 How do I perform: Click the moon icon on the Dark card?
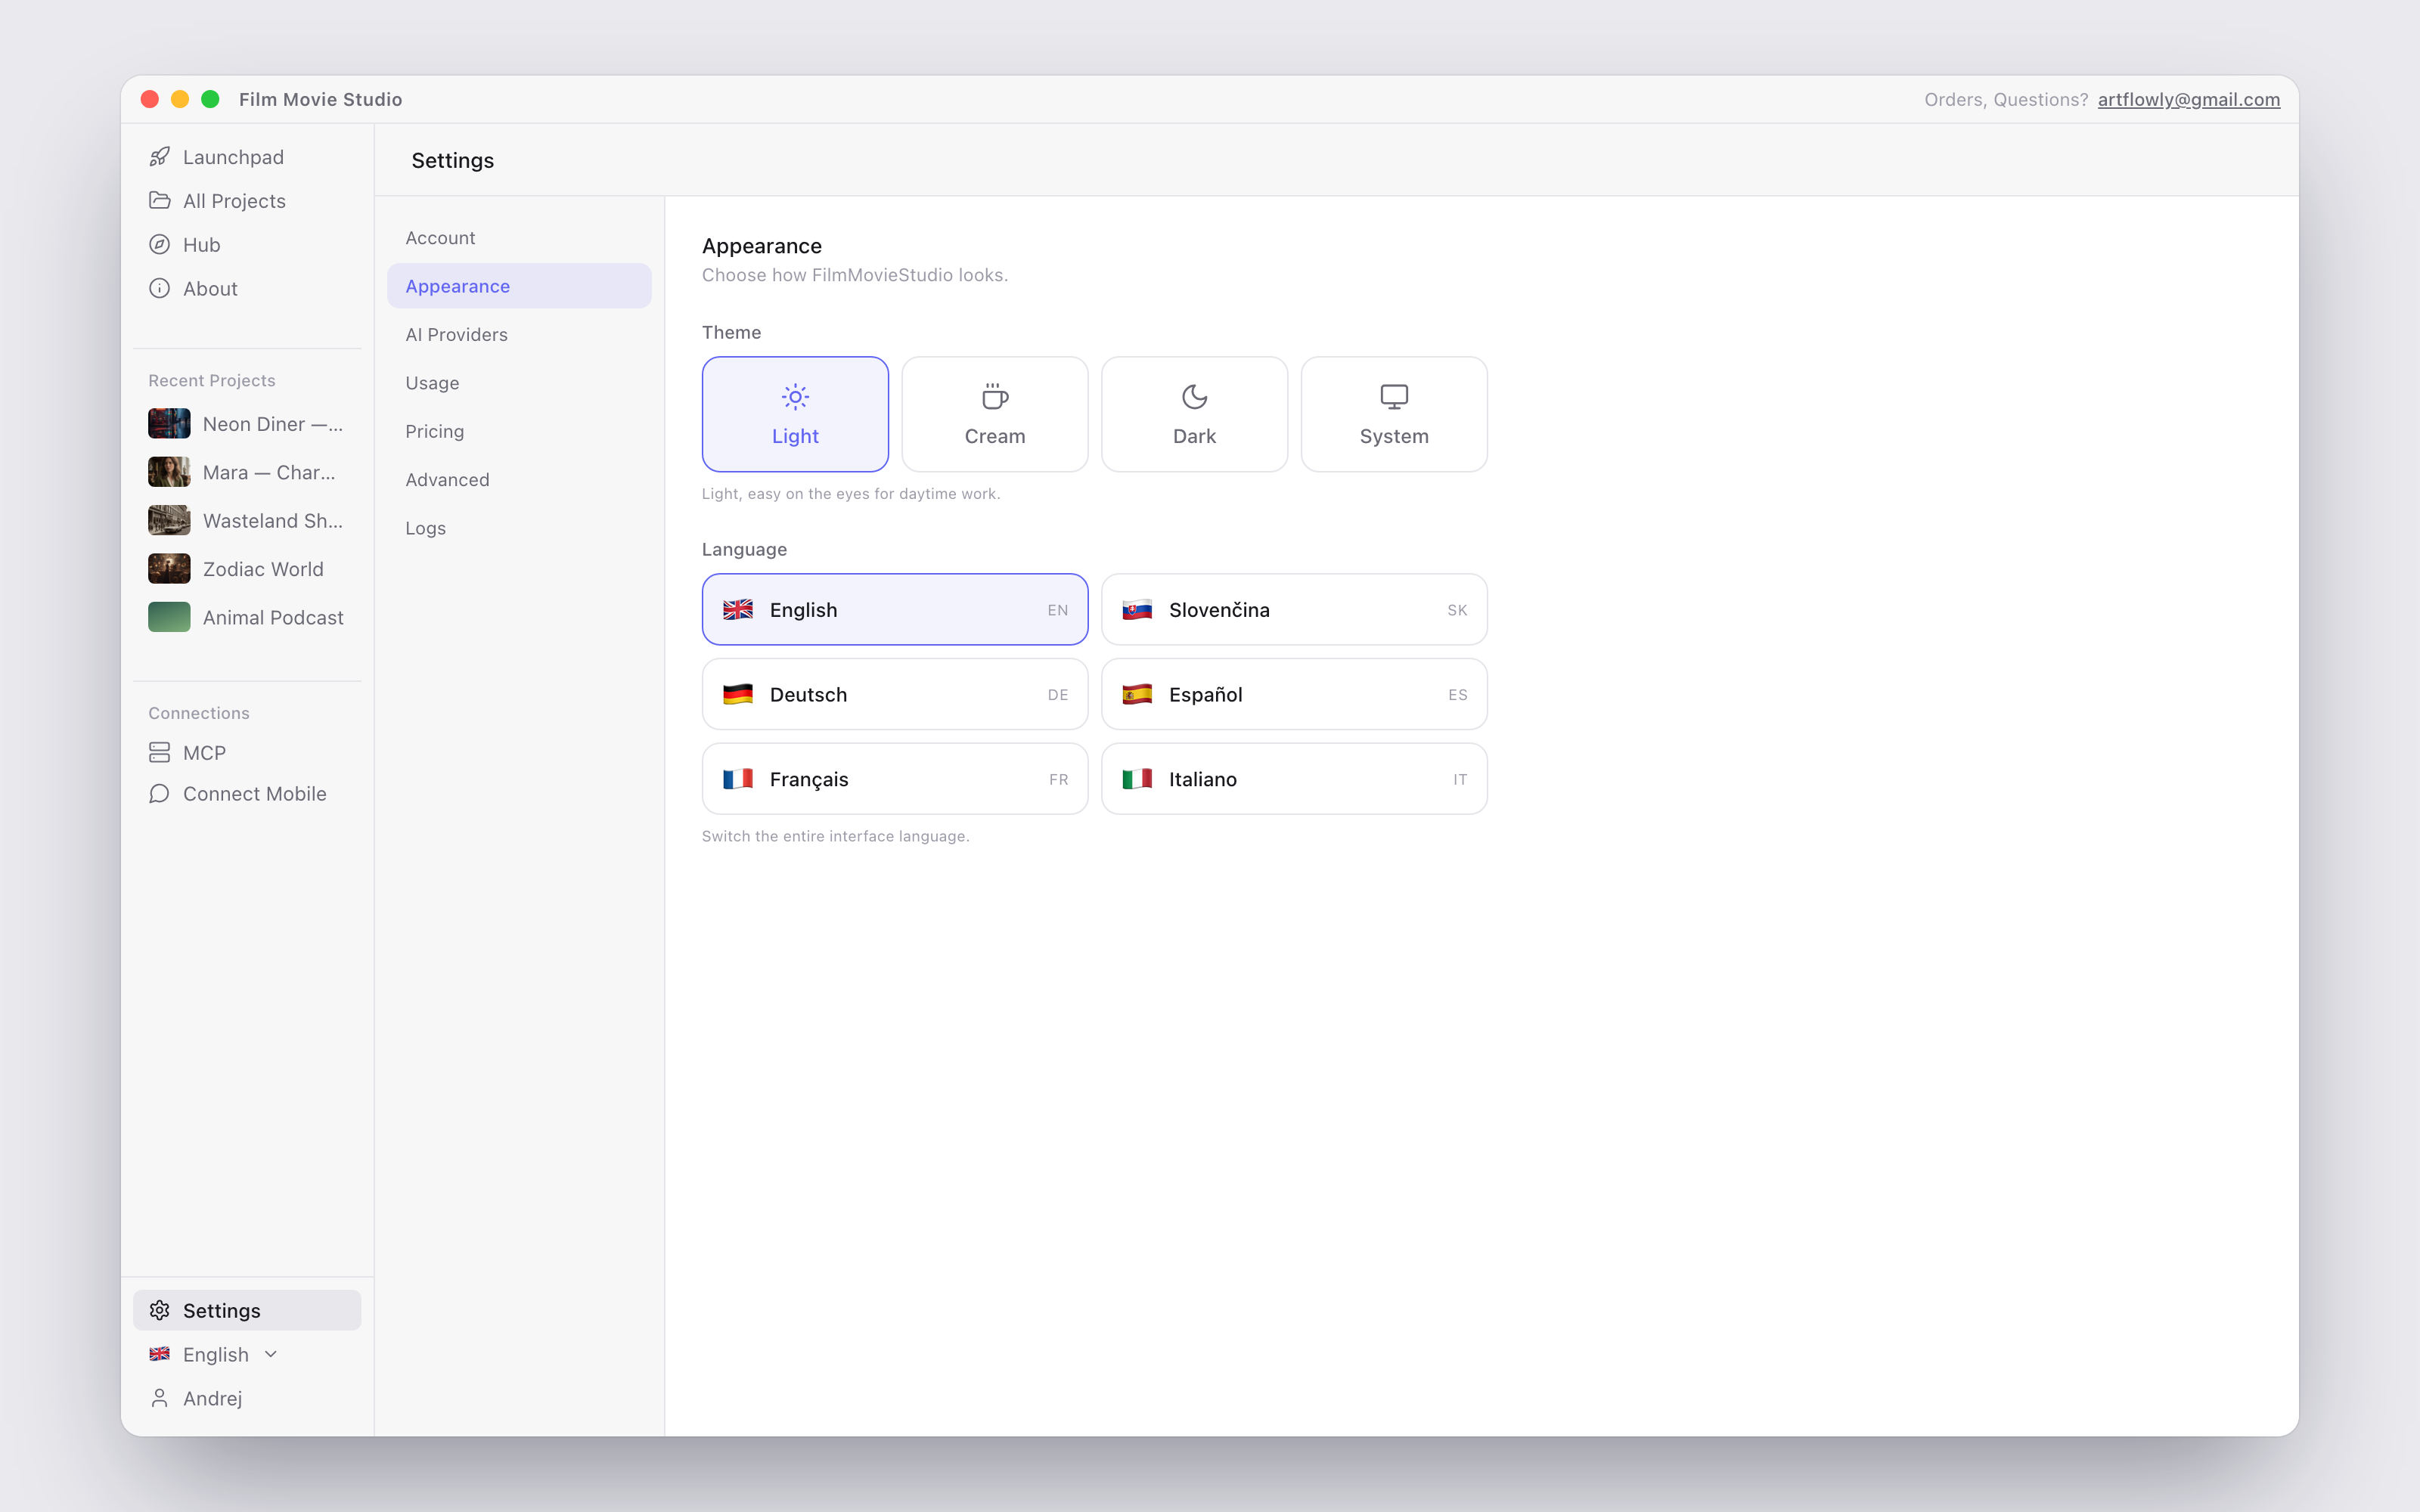[1194, 397]
